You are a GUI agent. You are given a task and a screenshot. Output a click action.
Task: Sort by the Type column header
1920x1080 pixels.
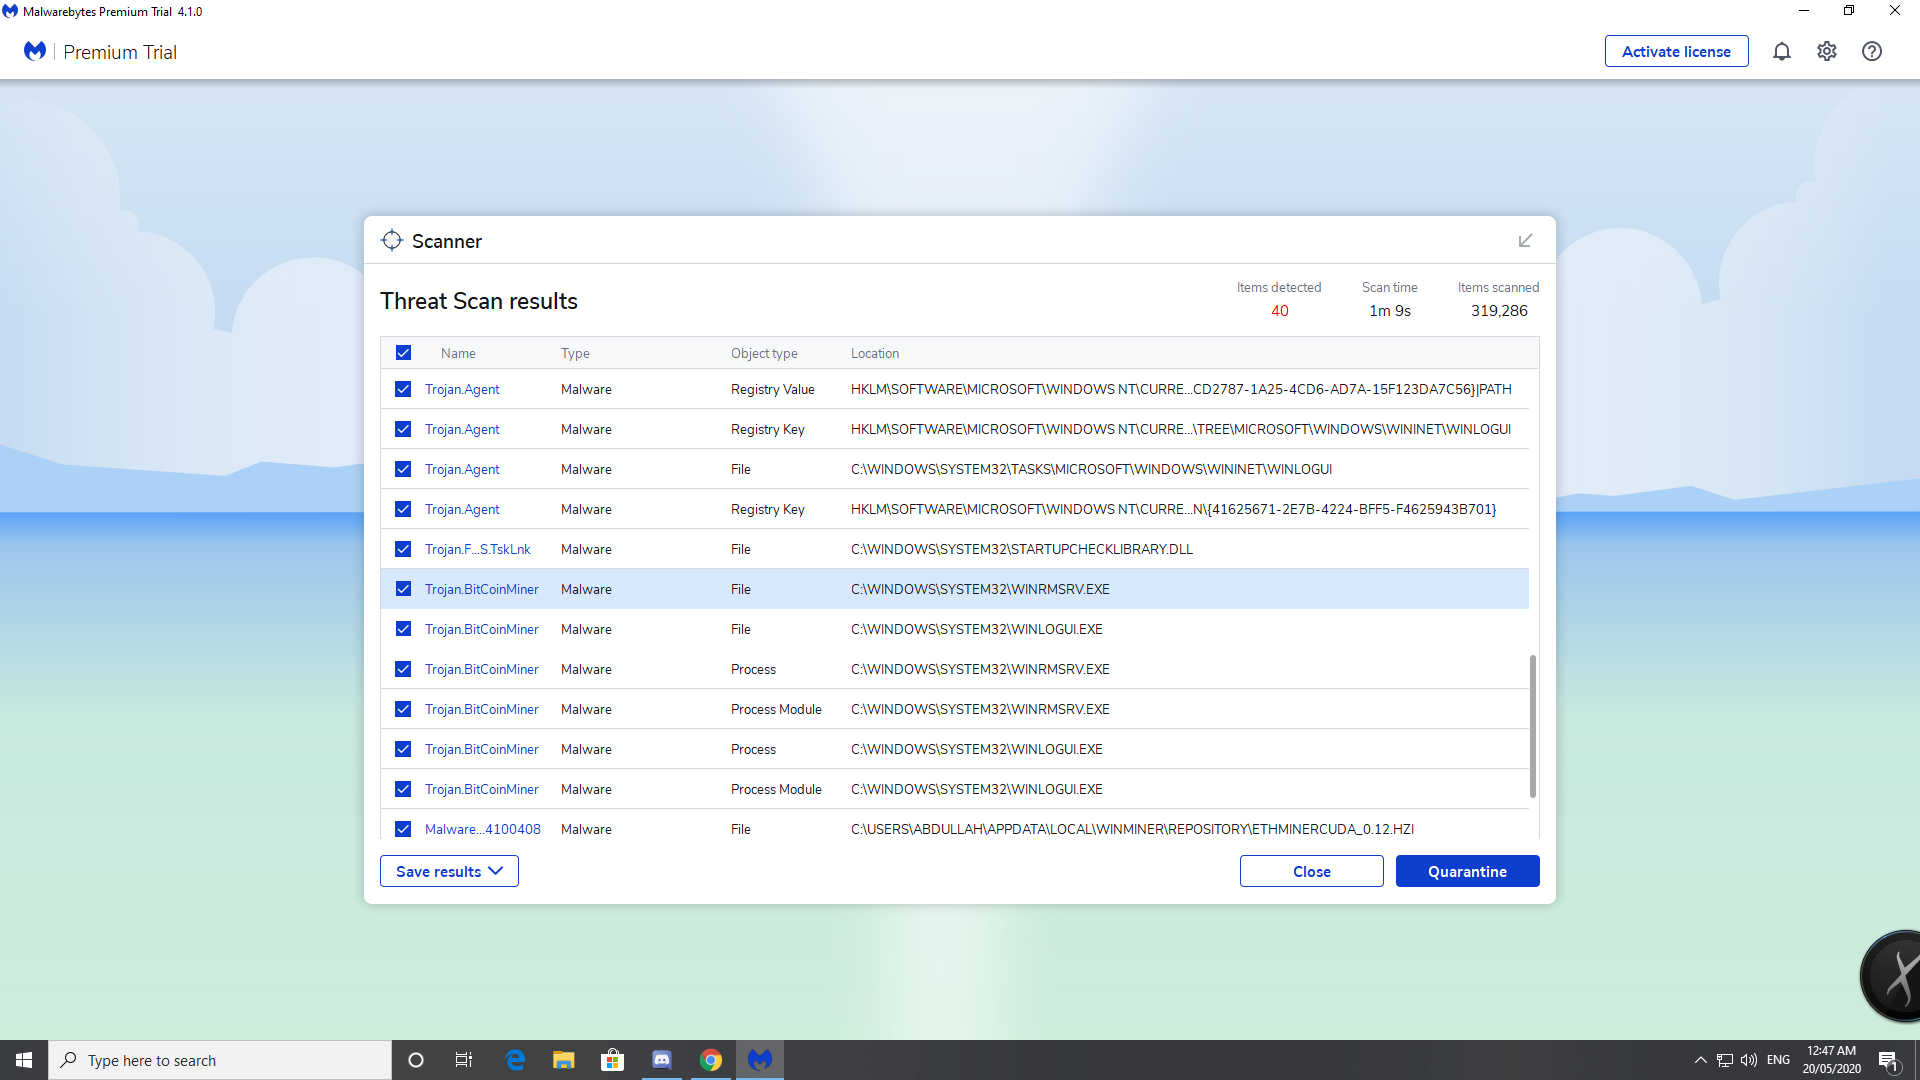click(575, 353)
